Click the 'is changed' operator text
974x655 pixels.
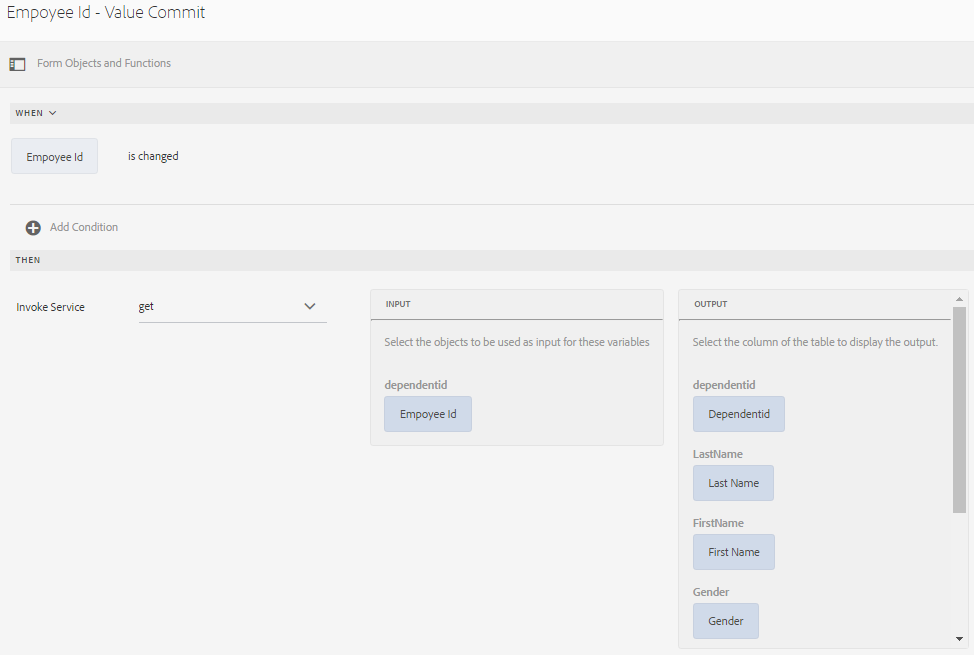point(153,156)
